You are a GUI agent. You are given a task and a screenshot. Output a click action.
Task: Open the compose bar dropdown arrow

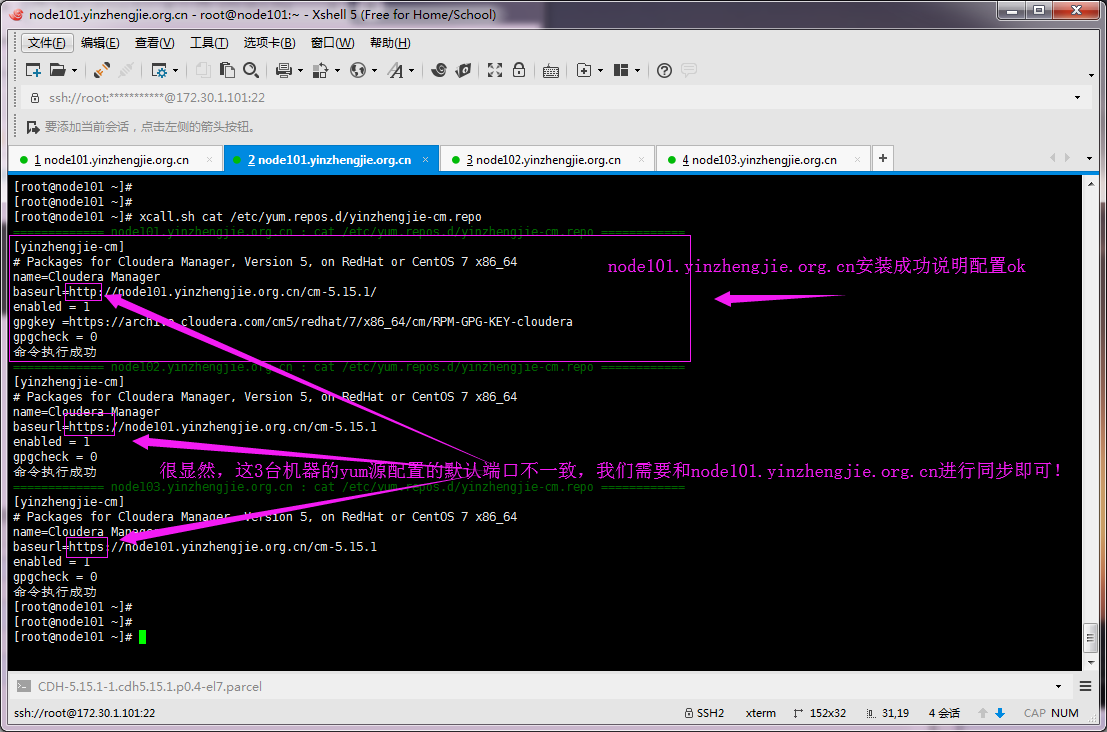tap(1058, 686)
